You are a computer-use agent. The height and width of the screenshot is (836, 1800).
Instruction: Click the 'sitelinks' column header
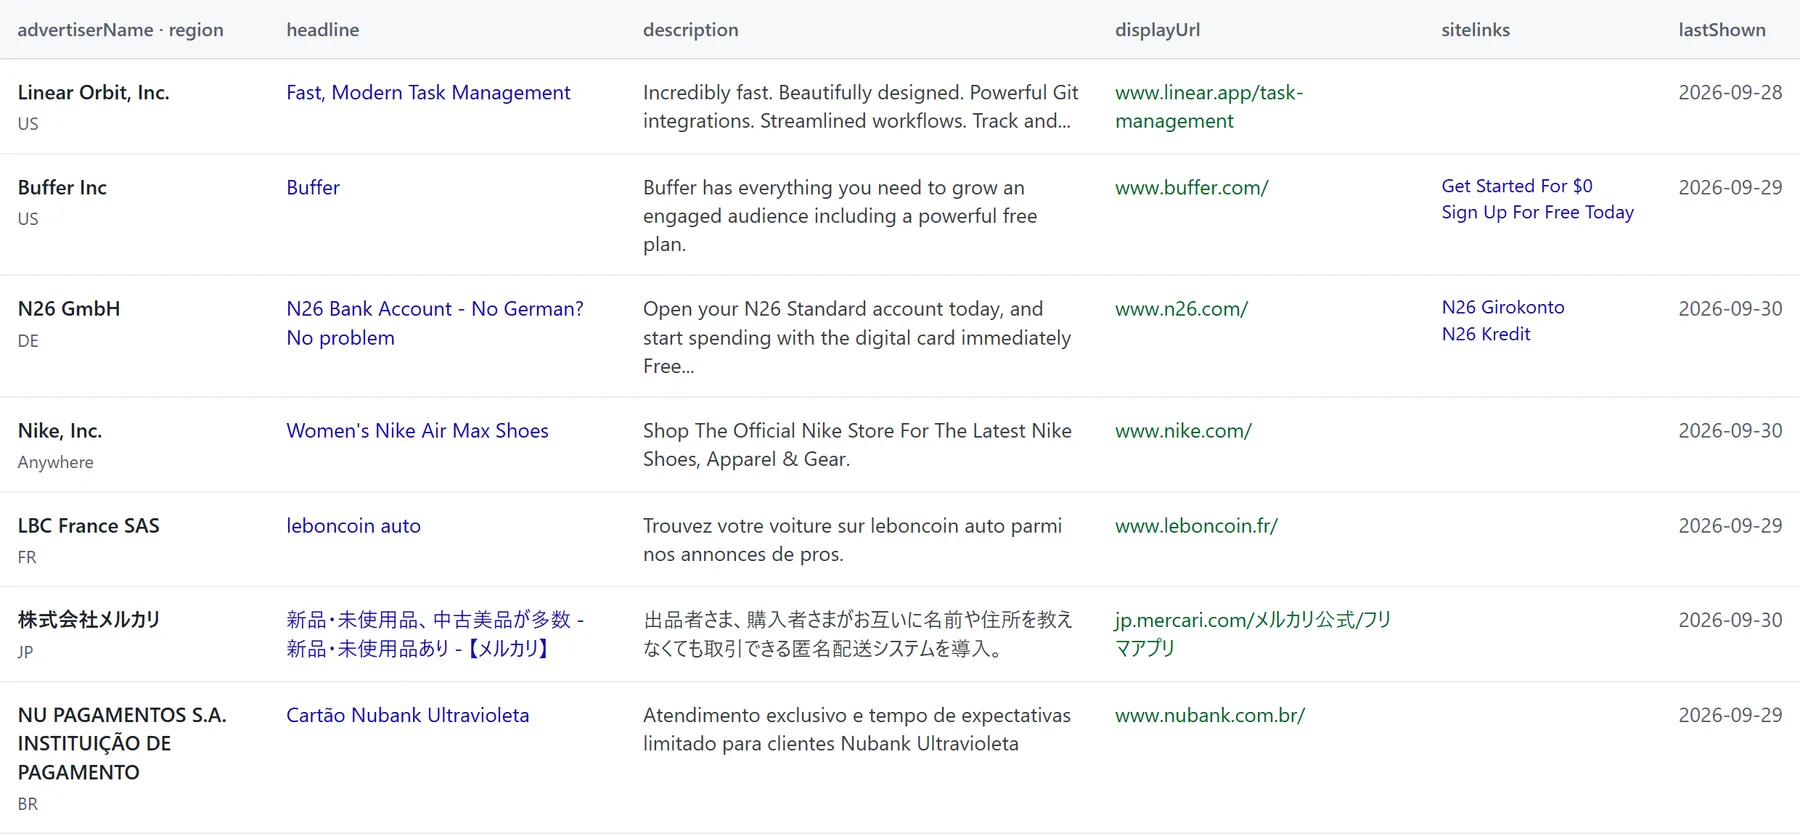[x=1475, y=30]
